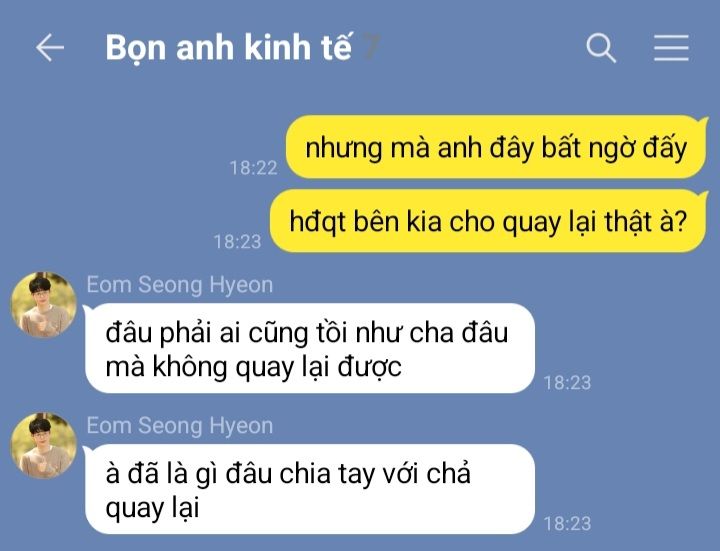Click the sender name above 'à đã là gì' message
Image resolution: width=720 pixels, height=551 pixels.
(x=180, y=426)
